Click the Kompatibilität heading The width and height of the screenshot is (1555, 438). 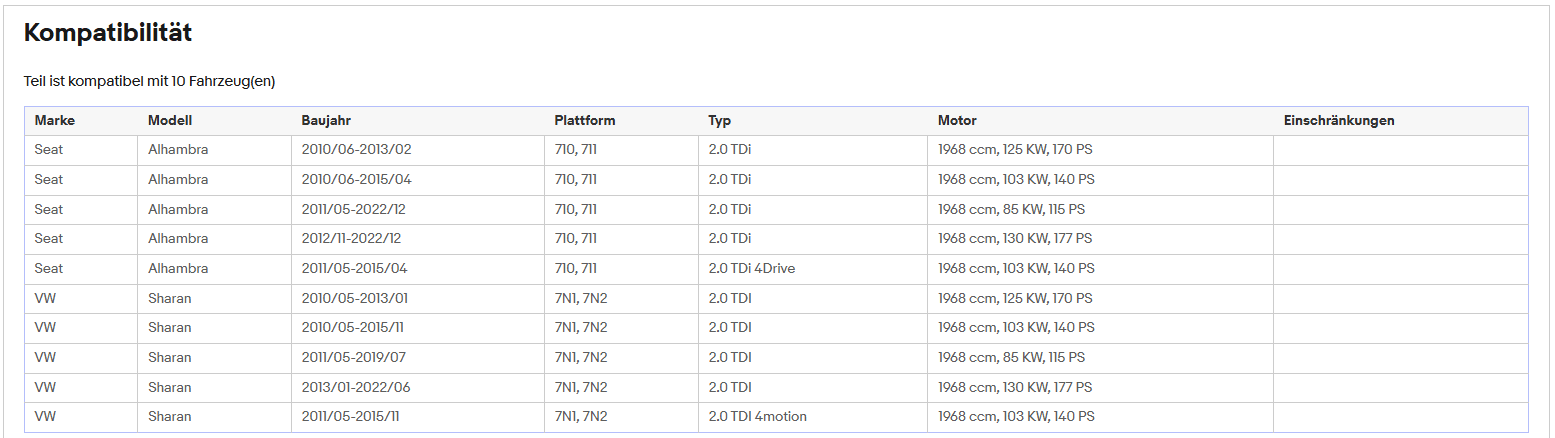108,33
